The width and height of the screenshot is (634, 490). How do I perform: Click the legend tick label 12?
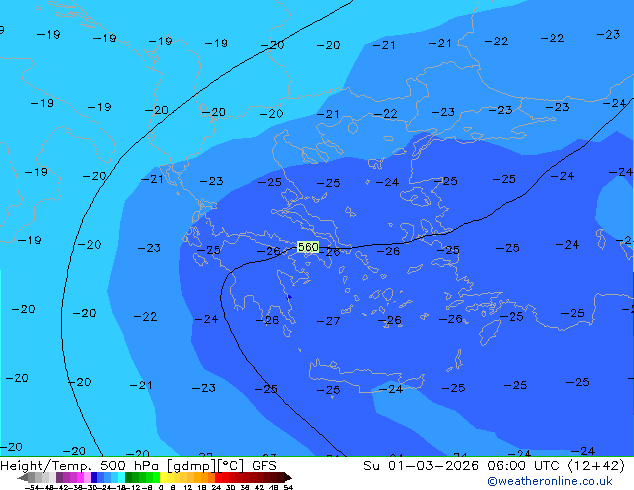tap(187, 488)
